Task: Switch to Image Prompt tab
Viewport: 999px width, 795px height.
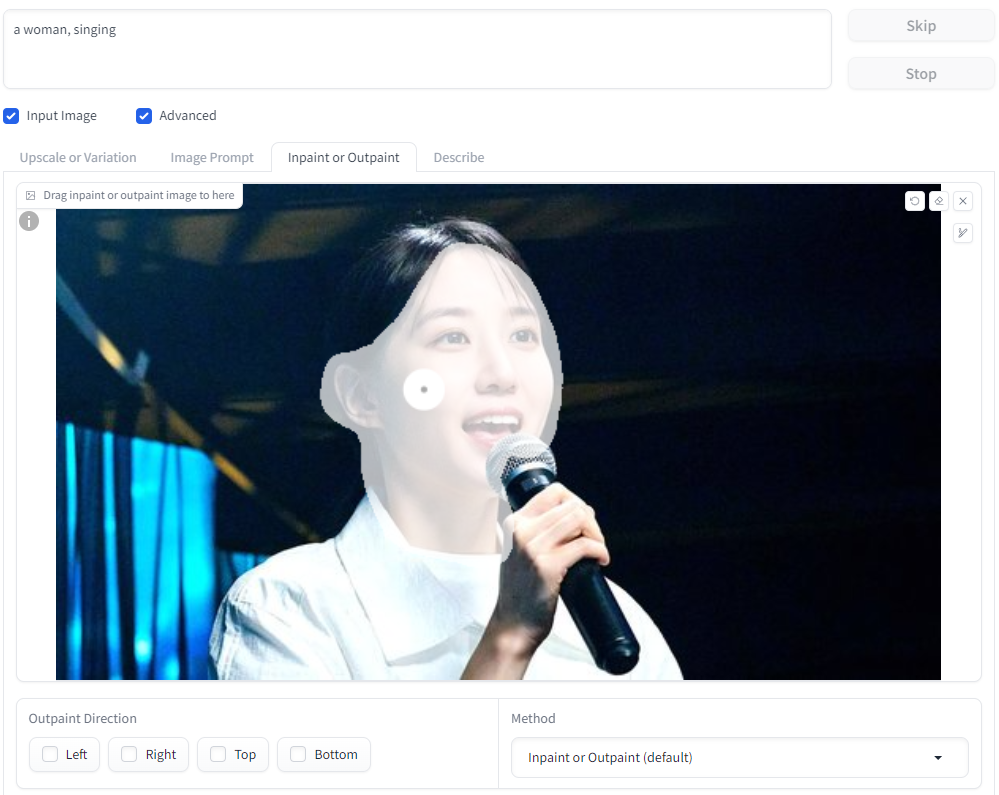Action: pos(212,157)
